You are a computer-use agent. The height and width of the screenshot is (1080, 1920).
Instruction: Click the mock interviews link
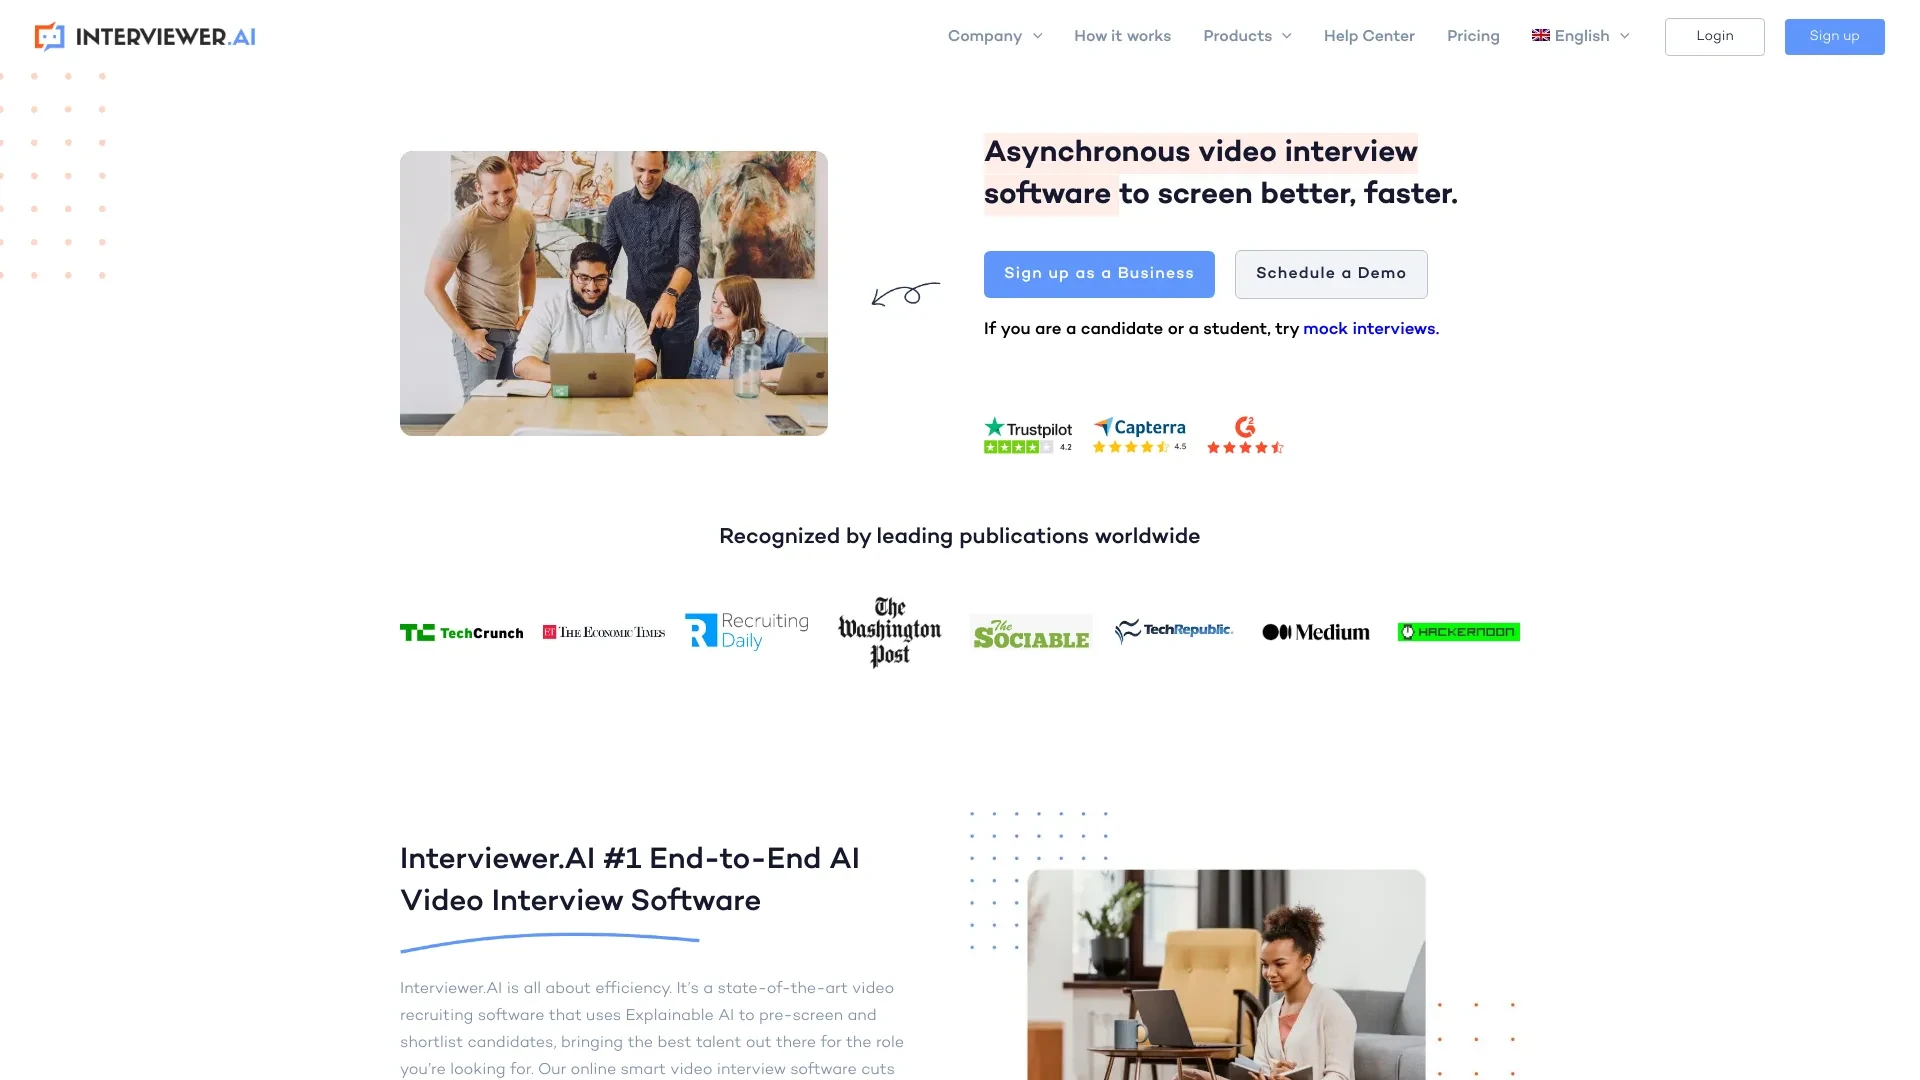[1369, 330]
